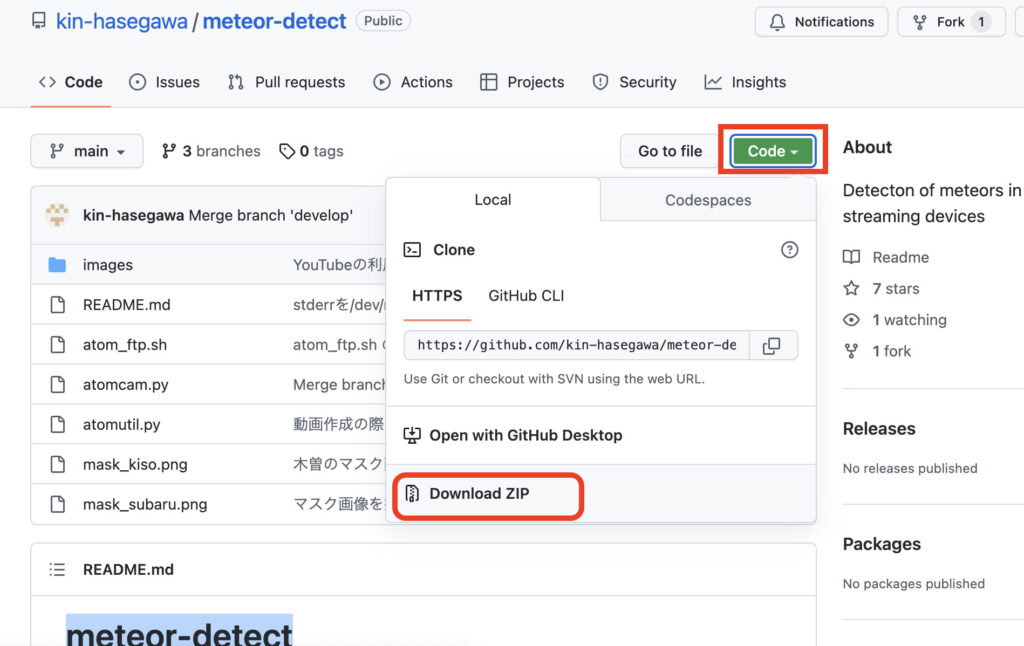Click the Notifications bell button
The height and width of the screenshot is (646, 1024).
821,22
